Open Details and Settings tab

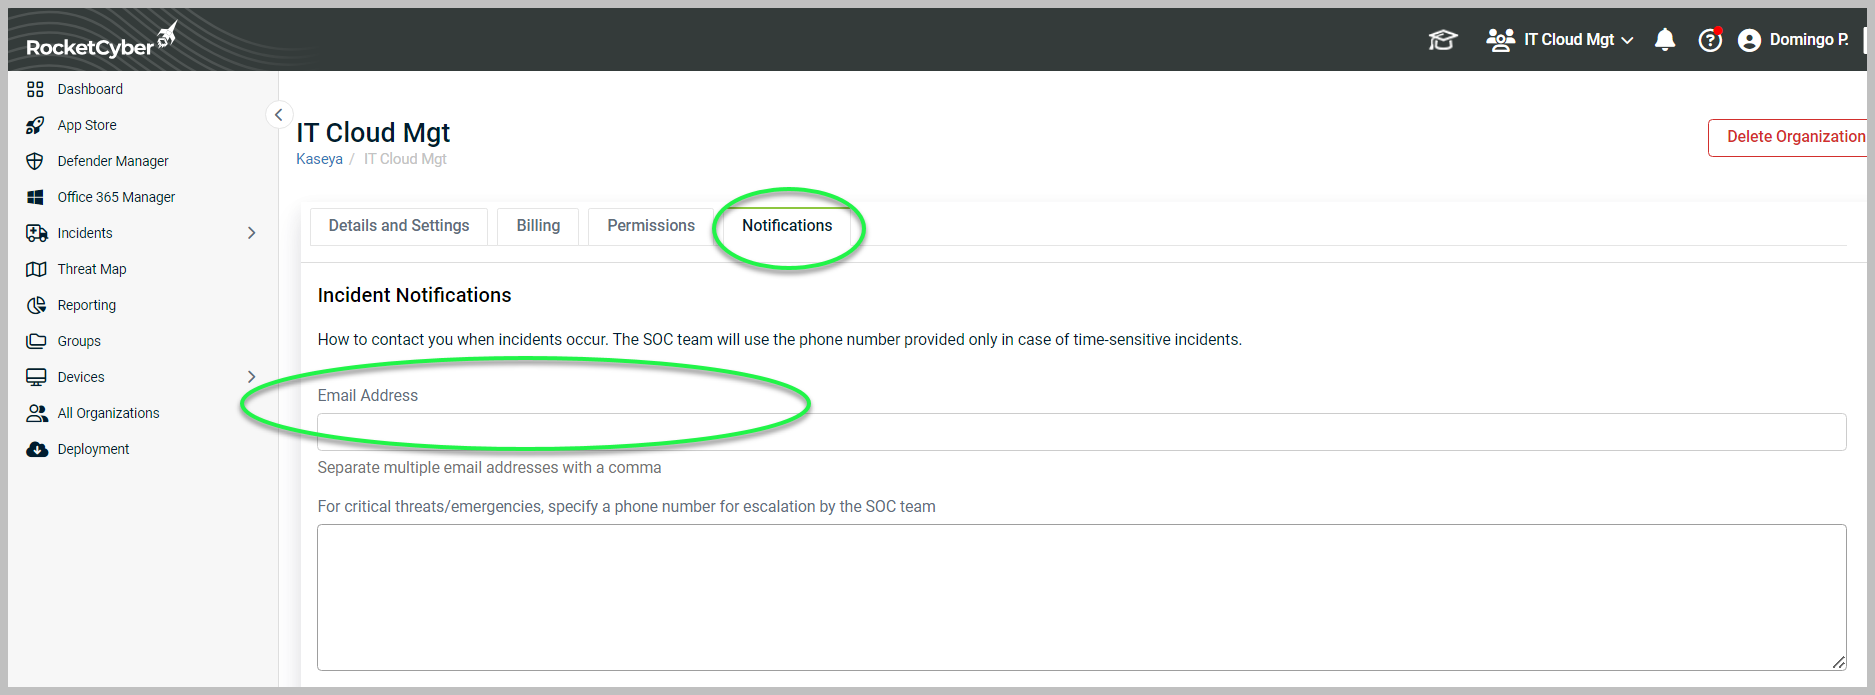[x=399, y=226]
